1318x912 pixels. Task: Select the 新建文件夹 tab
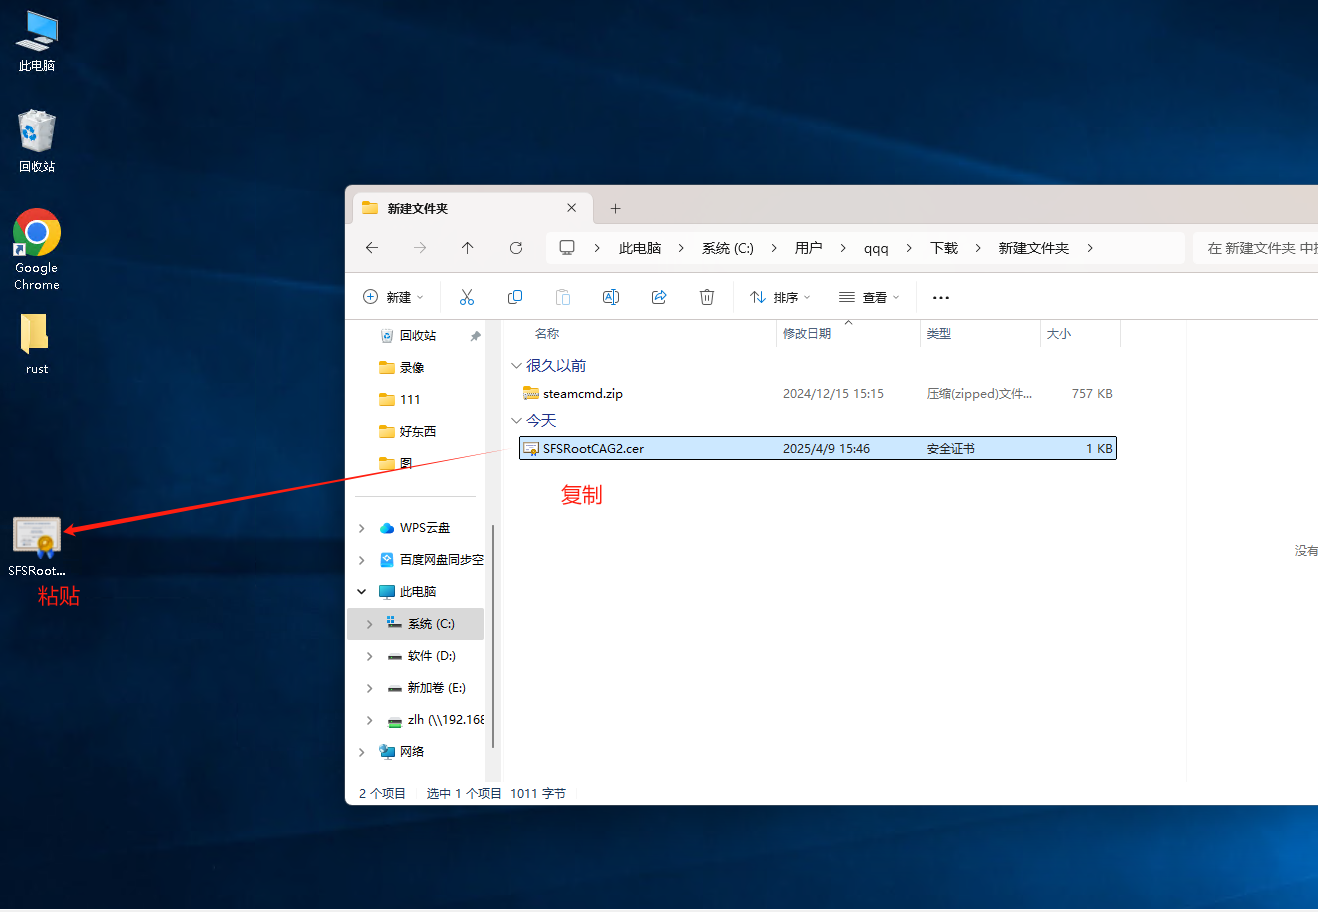point(473,208)
